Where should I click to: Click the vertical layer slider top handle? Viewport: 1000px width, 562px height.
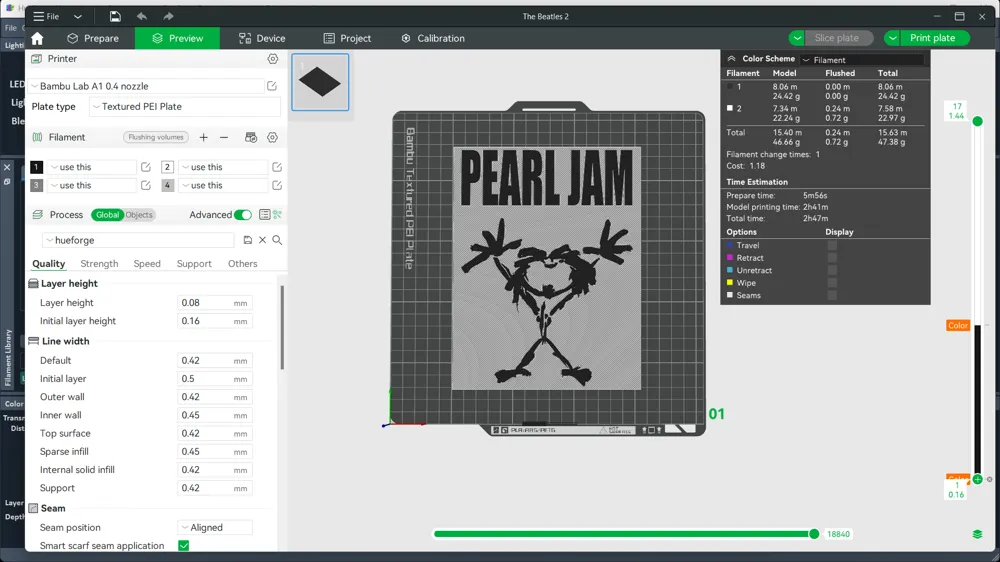click(977, 121)
